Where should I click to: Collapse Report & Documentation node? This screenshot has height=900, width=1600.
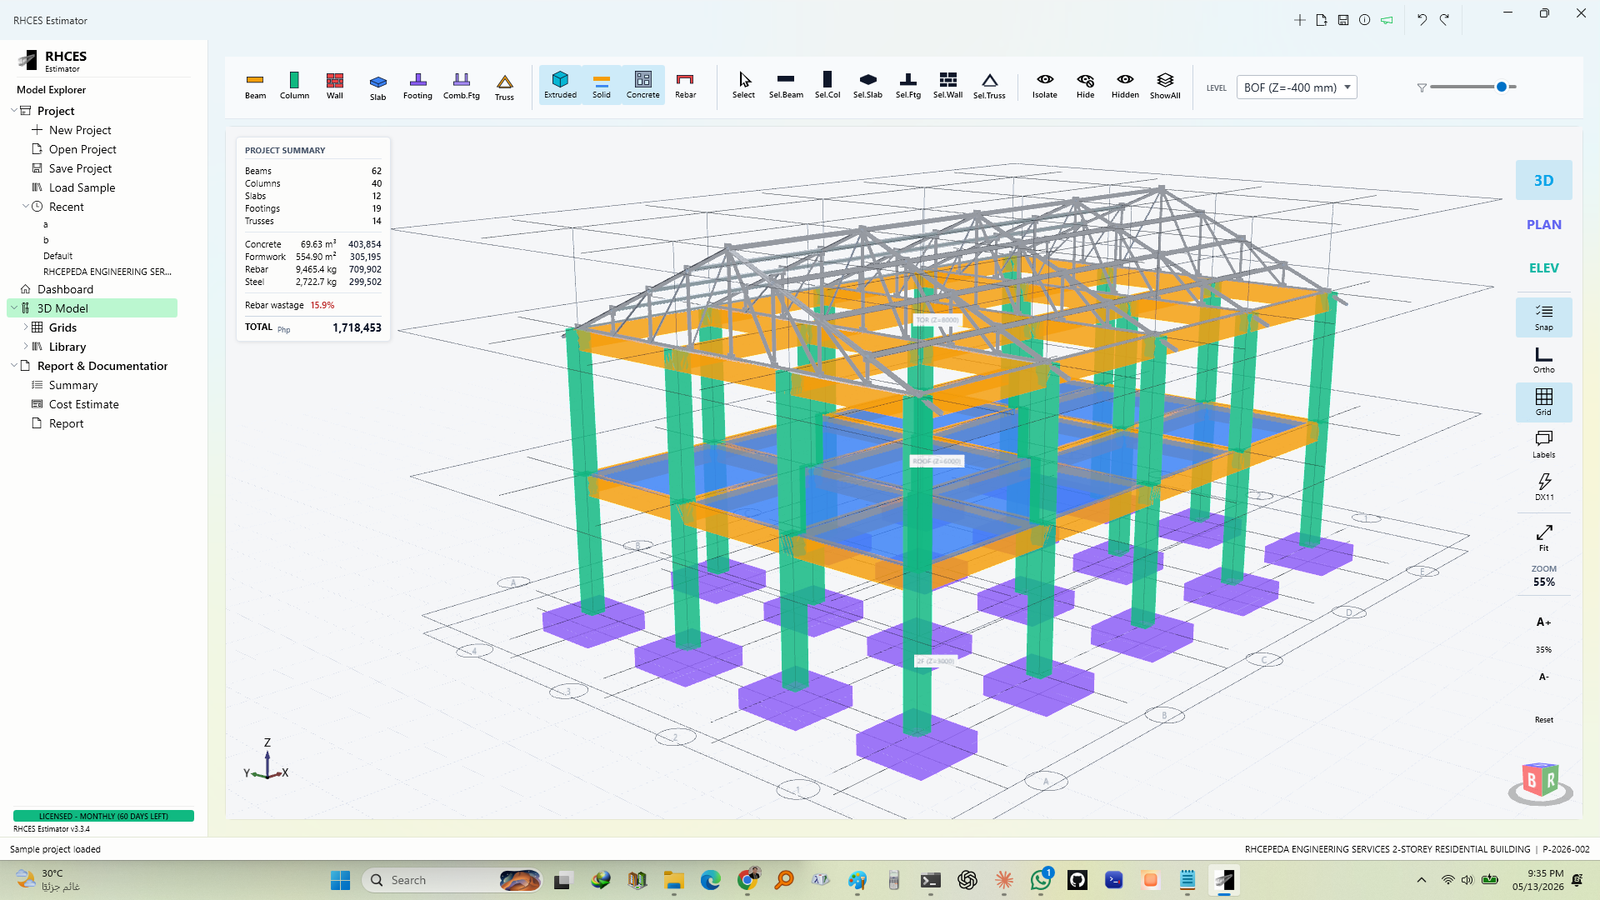point(14,366)
